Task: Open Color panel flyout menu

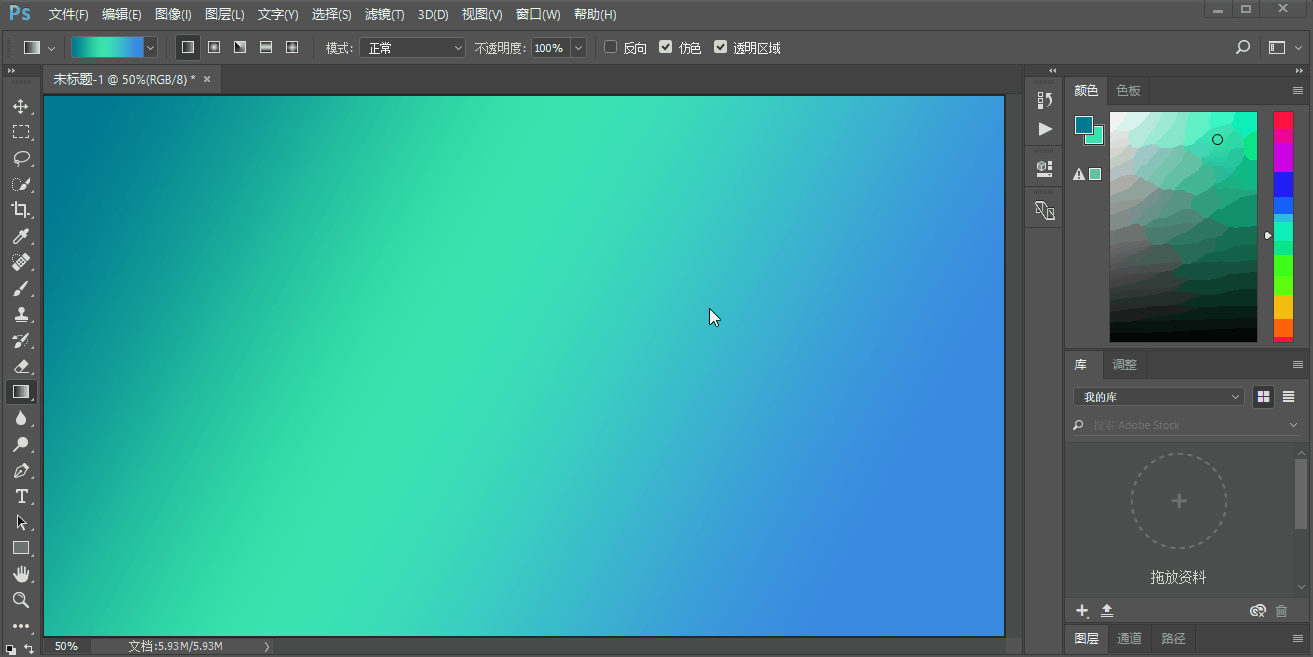Action: (1298, 91)
